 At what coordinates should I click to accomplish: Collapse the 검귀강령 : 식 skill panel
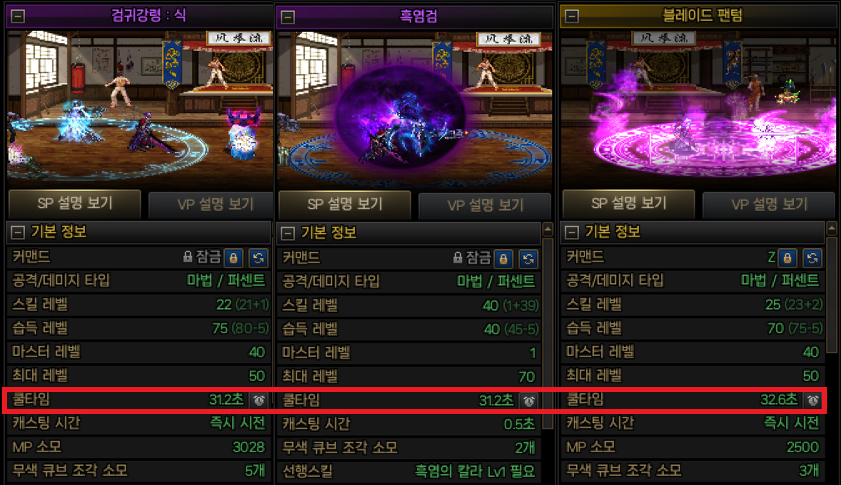[18, 16]
